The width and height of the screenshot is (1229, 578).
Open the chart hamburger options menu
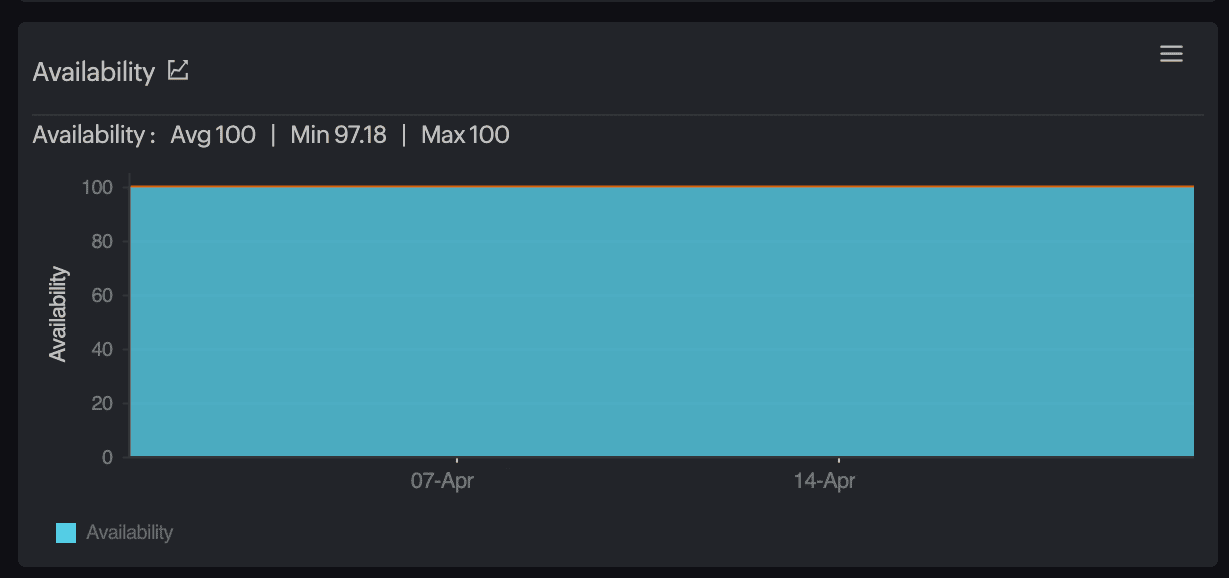coord(1171,54)
